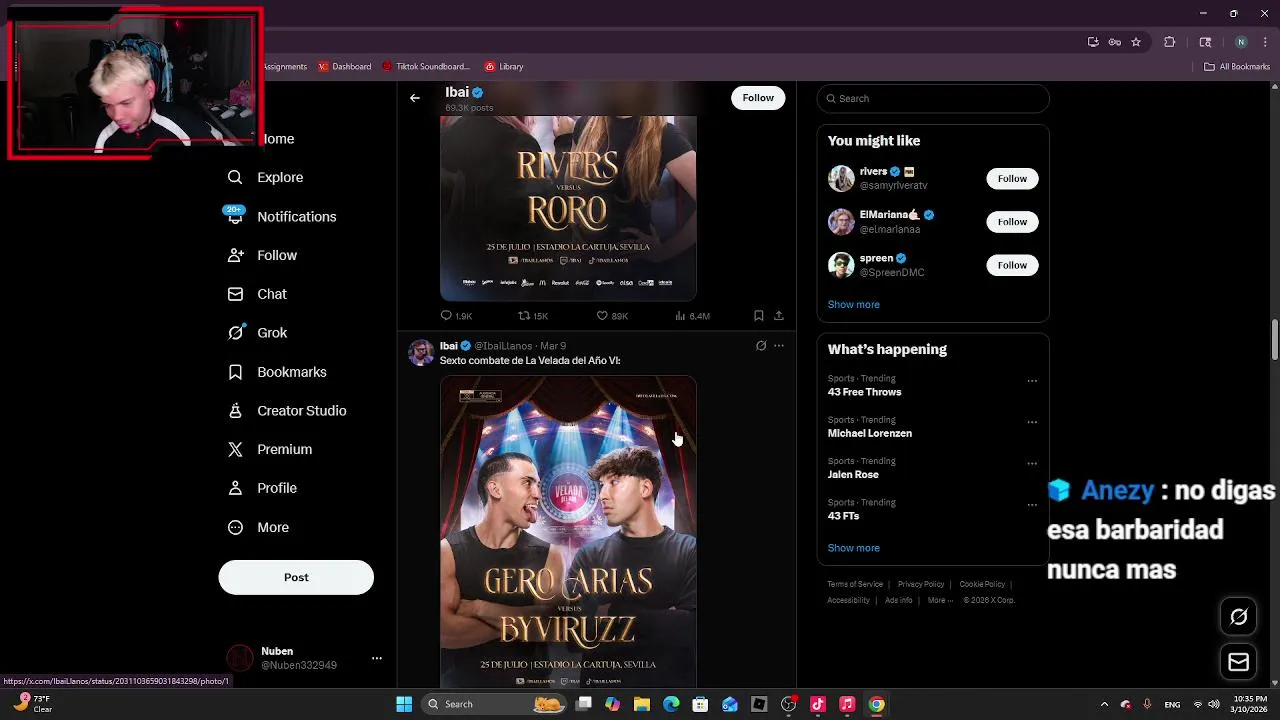Follow rivers in You might like
The image size is (1280, 720).
coord(1012,178)
